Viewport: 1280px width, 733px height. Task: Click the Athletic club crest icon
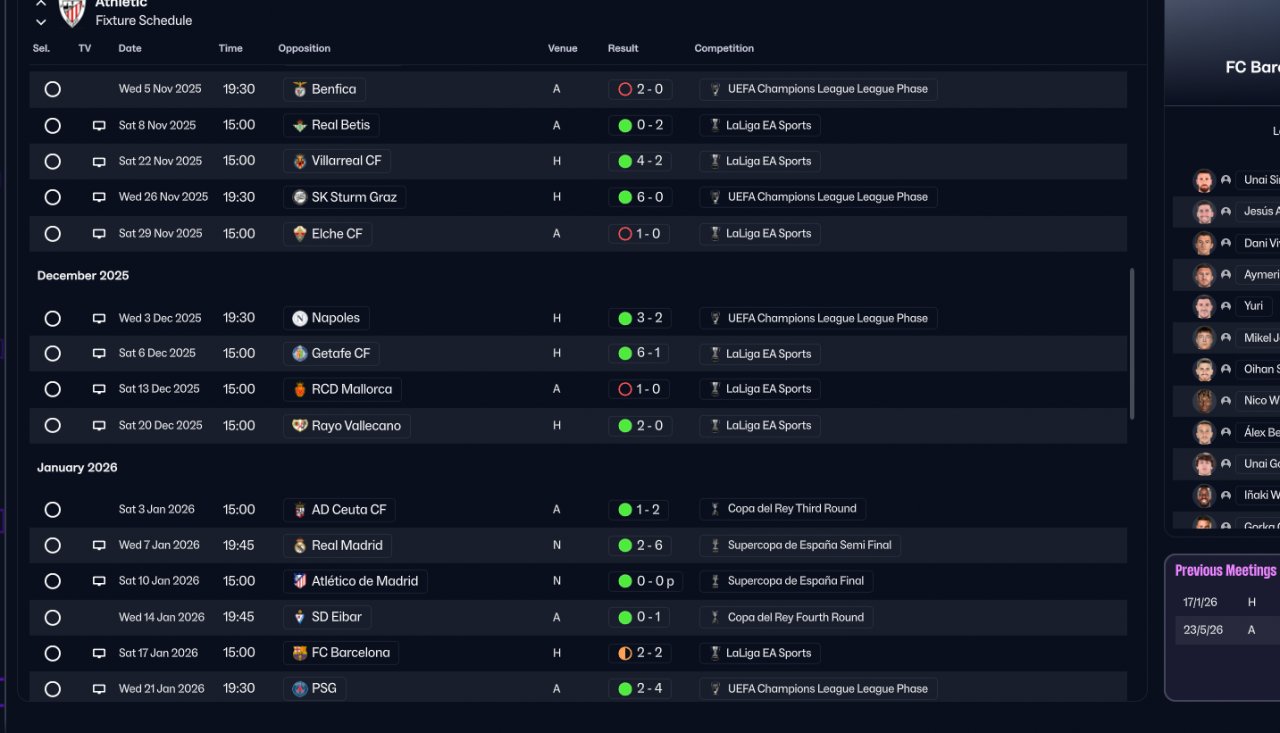[72, 12]
